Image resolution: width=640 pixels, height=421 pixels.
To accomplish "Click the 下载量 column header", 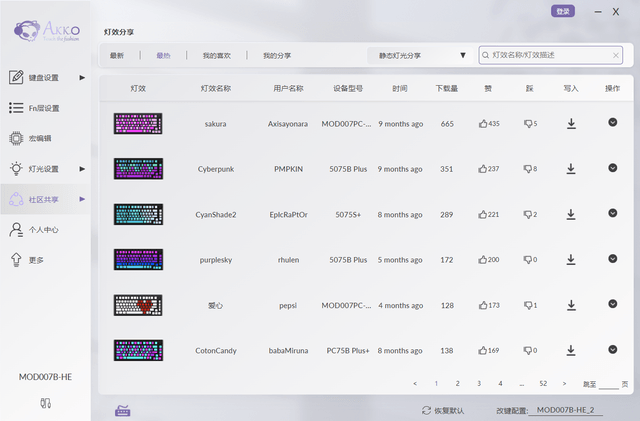I will pyautogui.click(x=447, y=88).
